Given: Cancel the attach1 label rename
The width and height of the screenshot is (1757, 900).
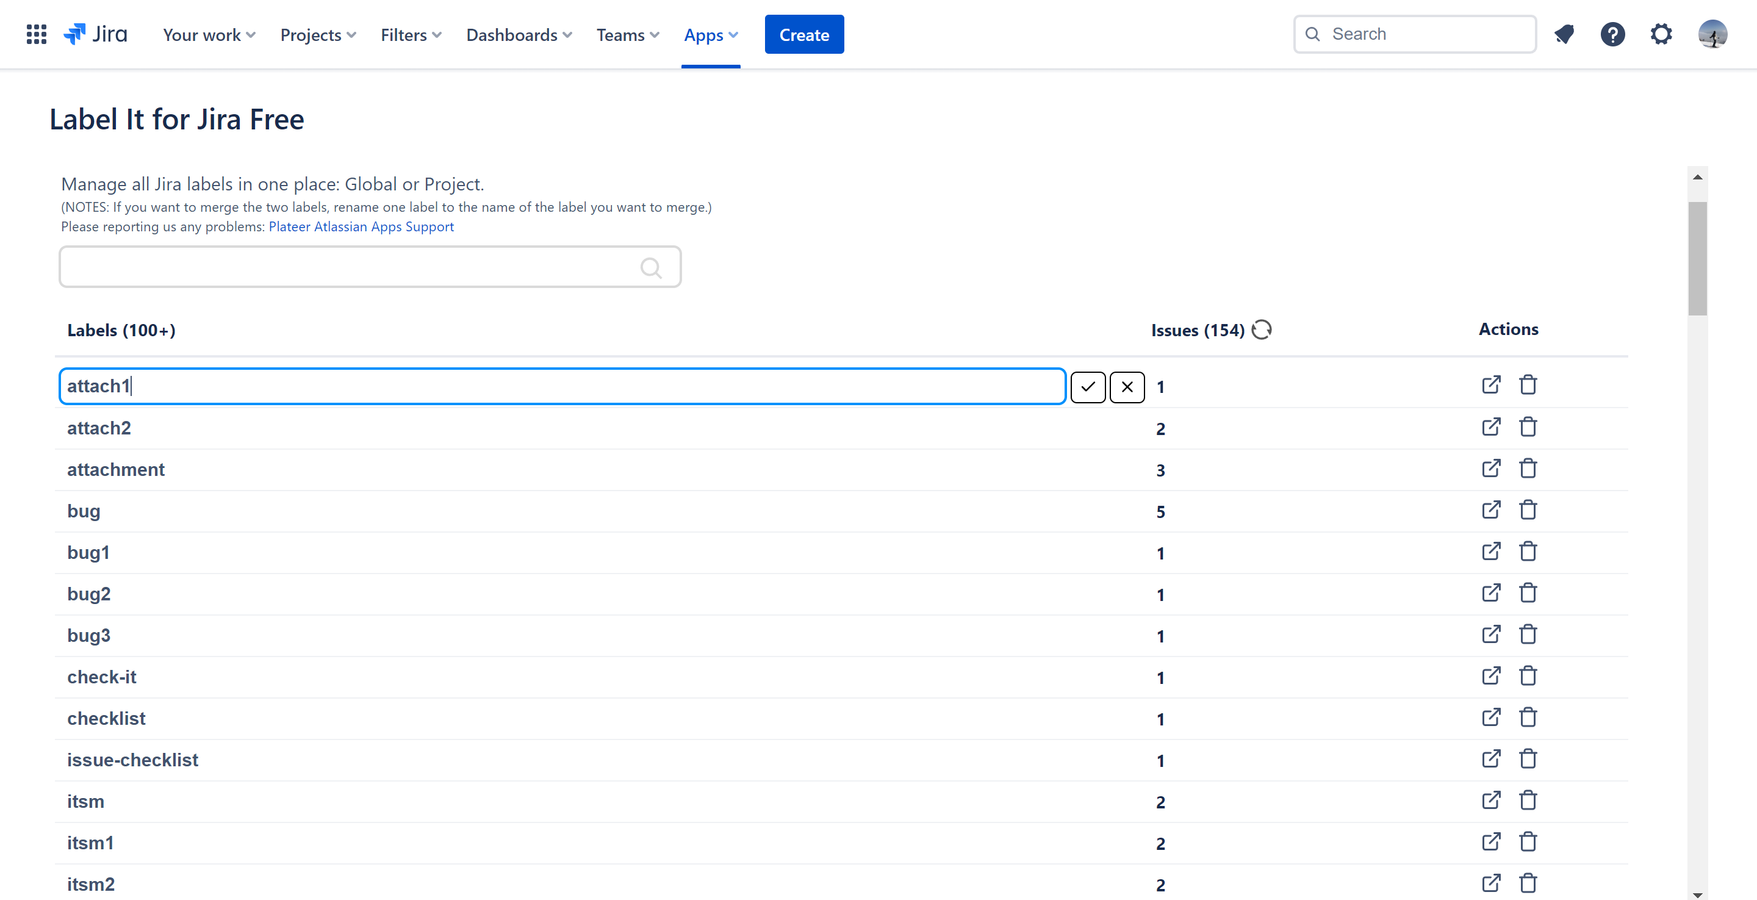Looking at the screenshot, I should pos(1127,386).
